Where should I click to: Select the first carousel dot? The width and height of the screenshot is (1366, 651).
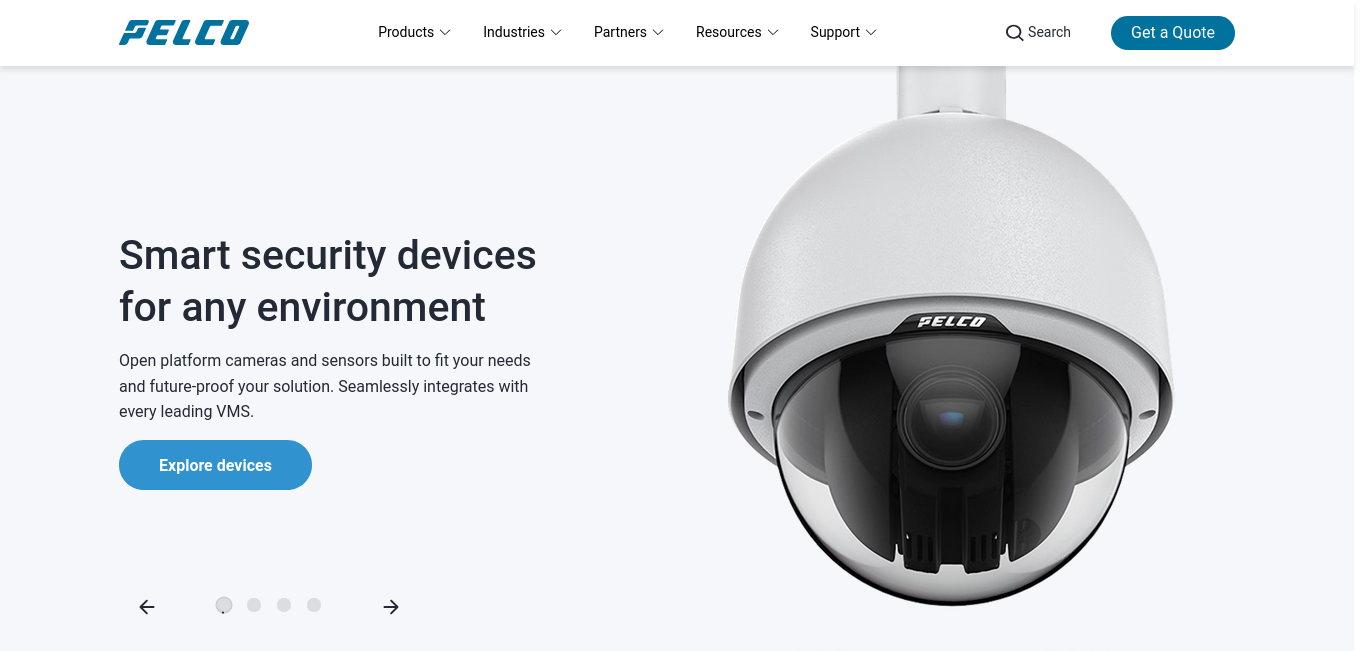(x=224, y=605)
